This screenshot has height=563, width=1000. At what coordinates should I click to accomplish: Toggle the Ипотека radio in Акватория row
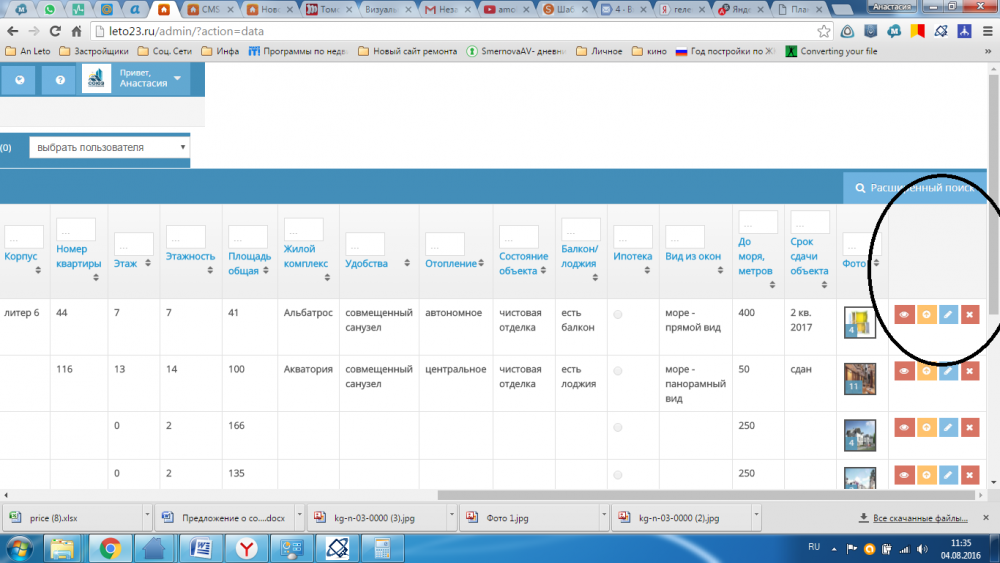tap(617, 371)
